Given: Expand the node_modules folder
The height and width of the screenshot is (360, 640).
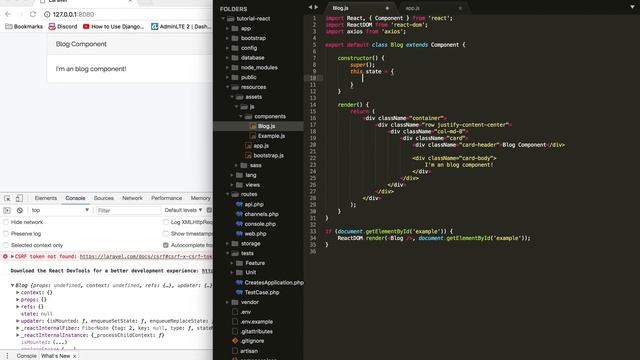Looking at the screenshot, I should [228, 67].
